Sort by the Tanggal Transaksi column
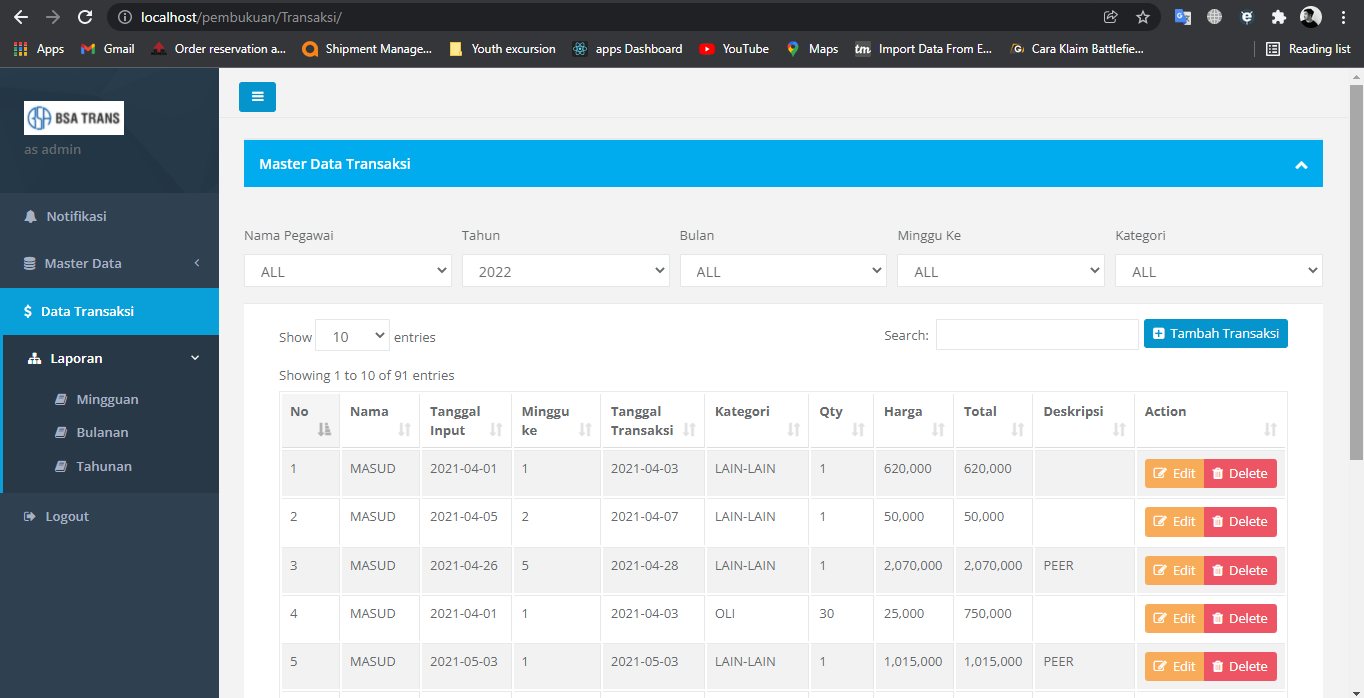This screenshot has height=698, width=1364. click(x=653, y=420)
